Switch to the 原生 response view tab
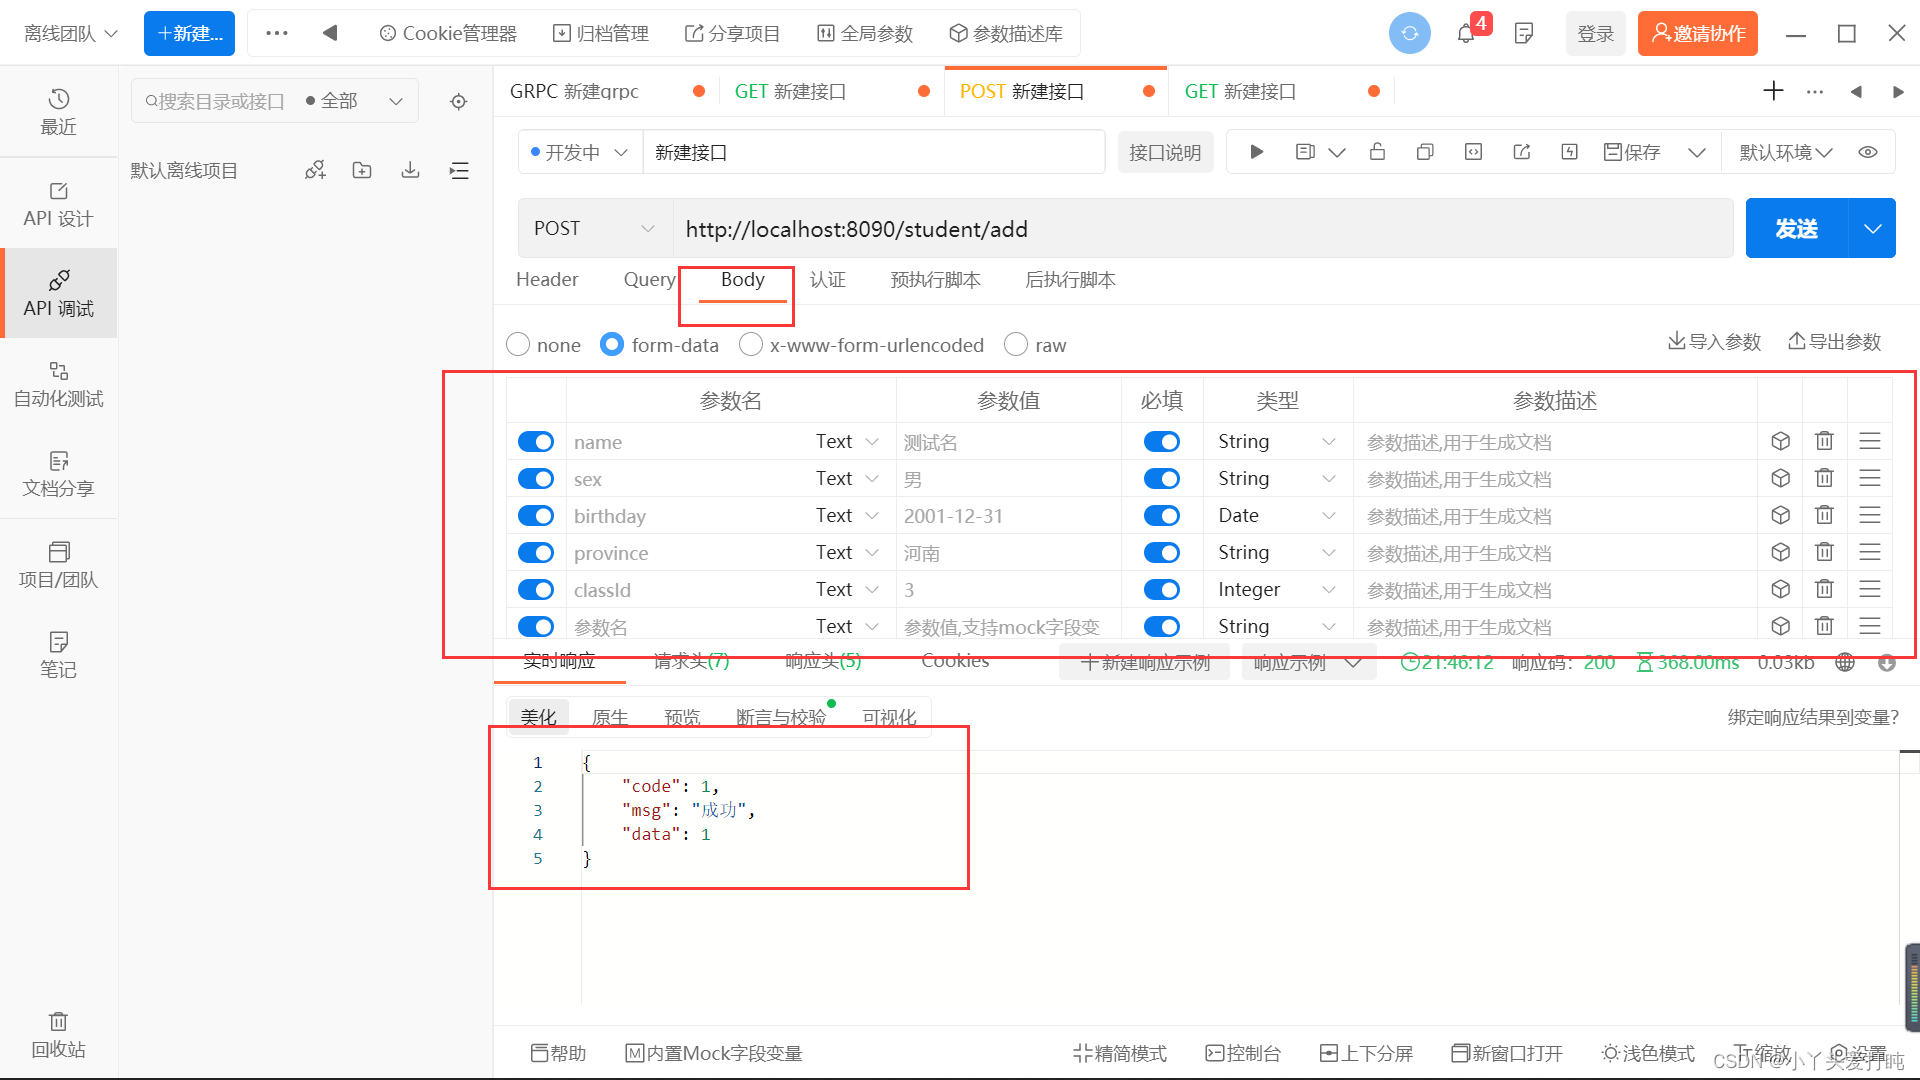This screenshot has height=1080, width=1920. point(609,717)
